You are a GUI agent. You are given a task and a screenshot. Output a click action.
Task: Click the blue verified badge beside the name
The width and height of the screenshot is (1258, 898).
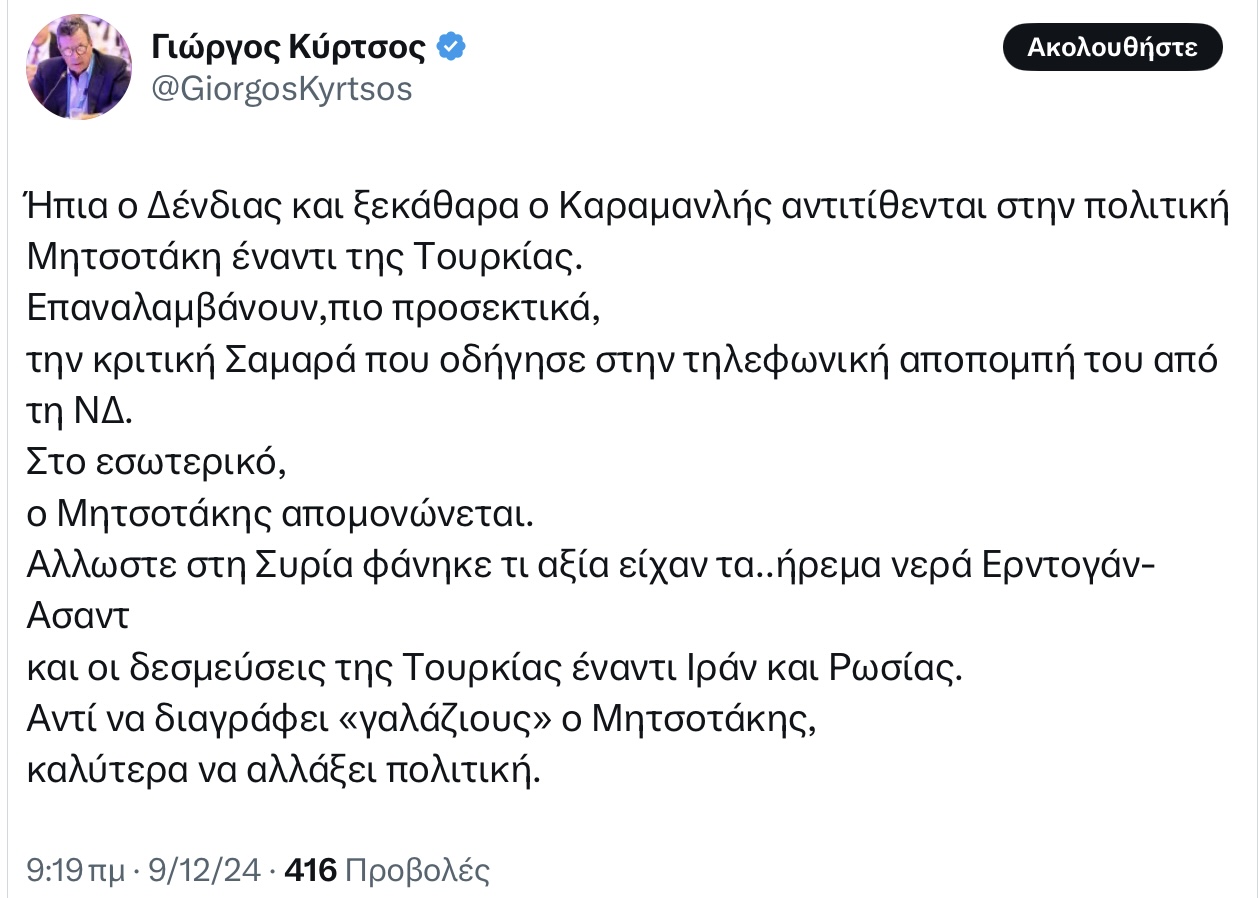pos(450,46)
